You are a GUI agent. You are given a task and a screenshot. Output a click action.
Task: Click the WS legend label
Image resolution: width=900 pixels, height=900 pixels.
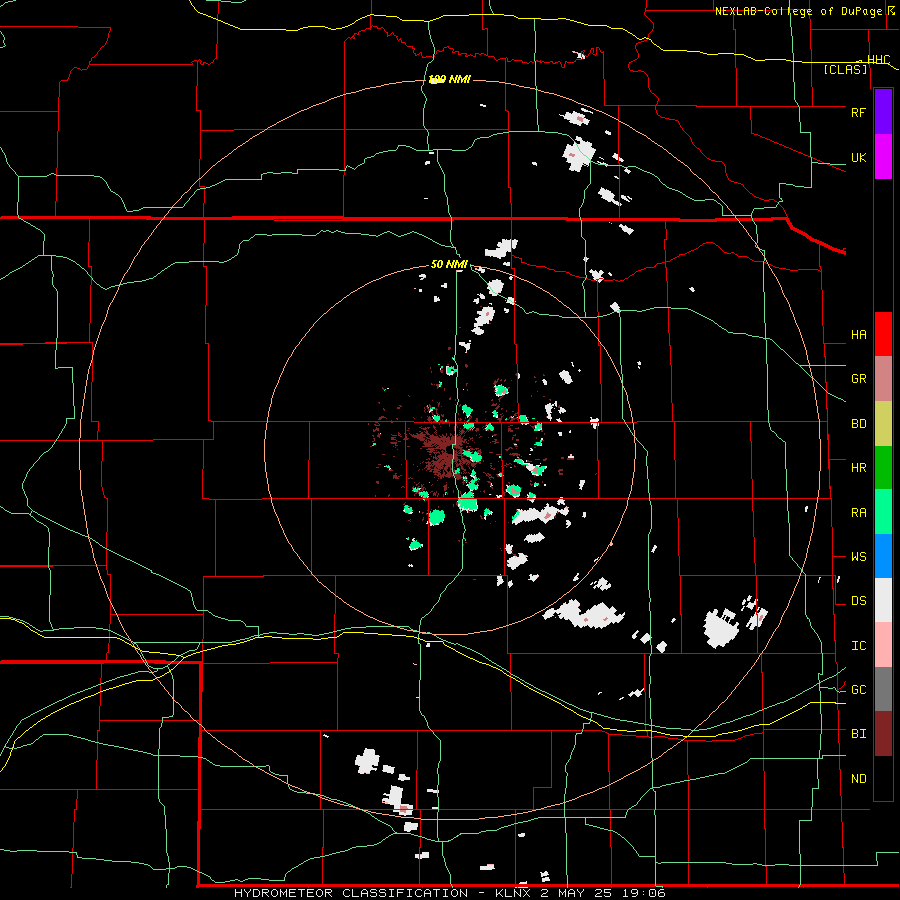pyautogui.click(x=859, y=557)
